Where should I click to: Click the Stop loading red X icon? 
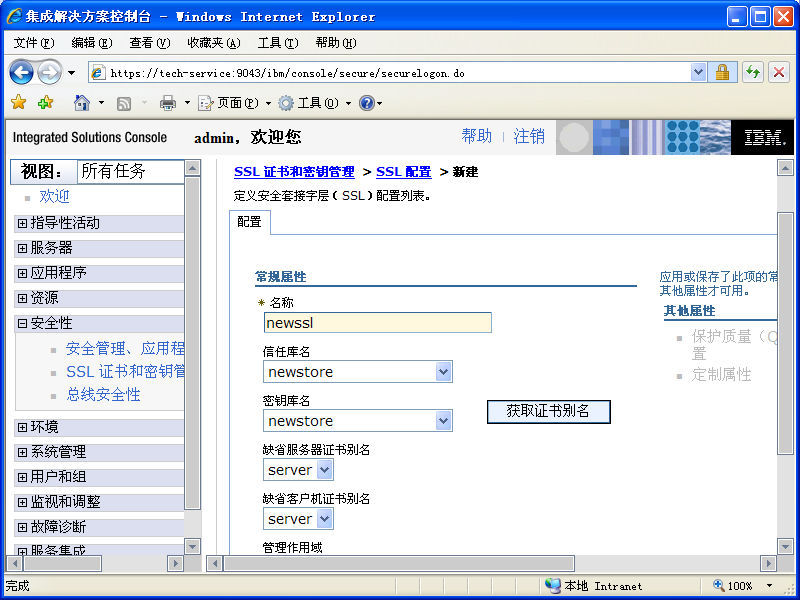pyautogui.click(x=778, y=72)
